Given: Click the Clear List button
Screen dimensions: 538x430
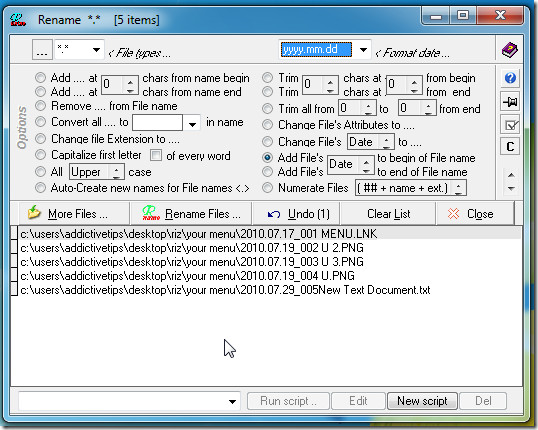Looking at the screenshot, I should (388, 214).
